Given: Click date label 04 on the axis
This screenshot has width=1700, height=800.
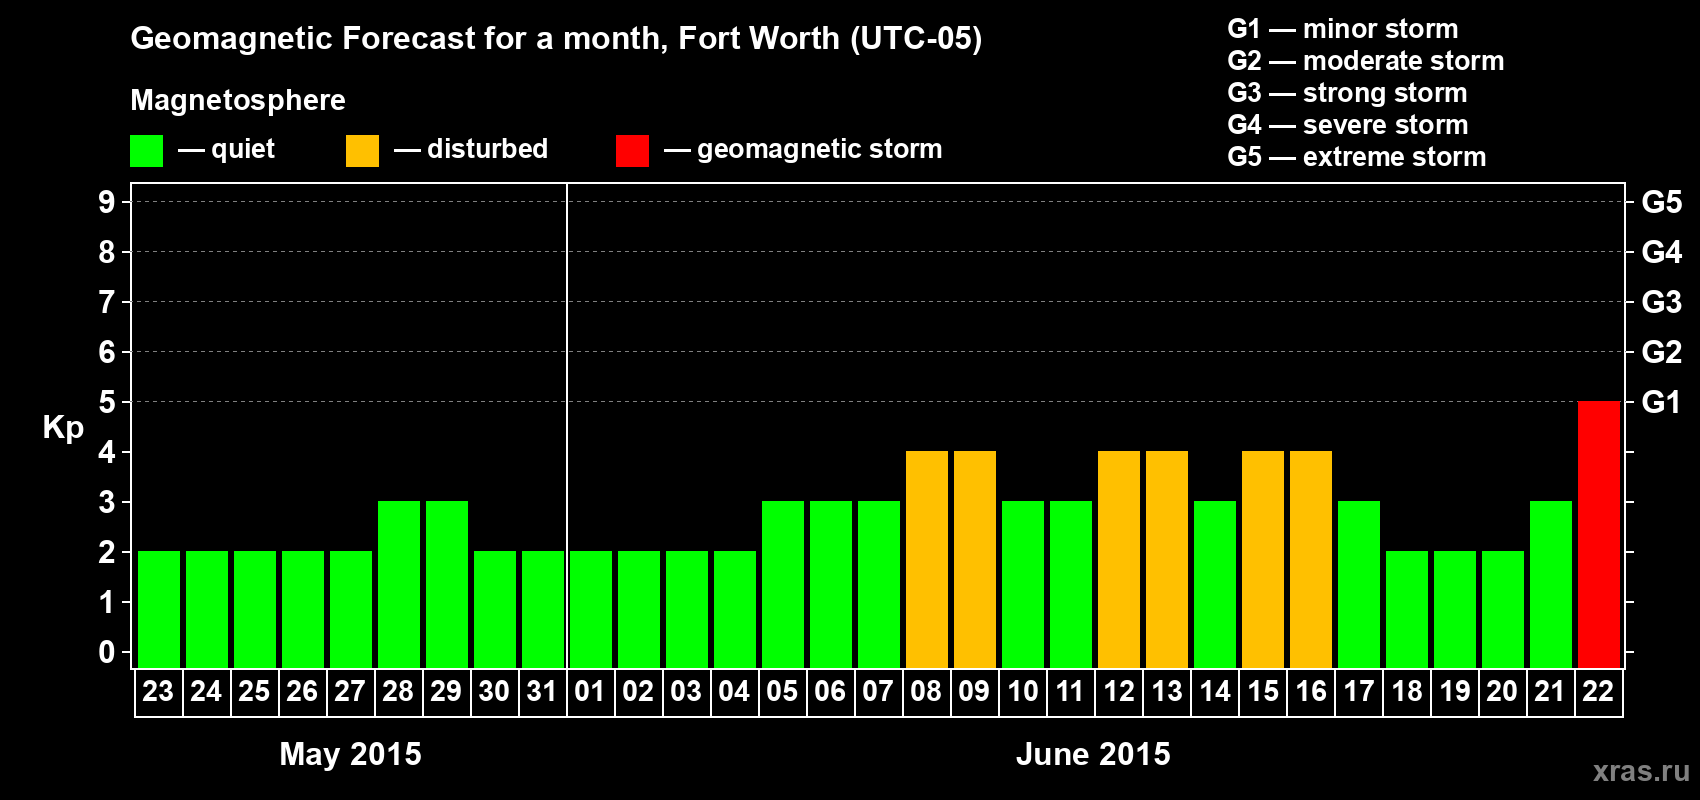Looking at the screenshot, I should point(734,691).
